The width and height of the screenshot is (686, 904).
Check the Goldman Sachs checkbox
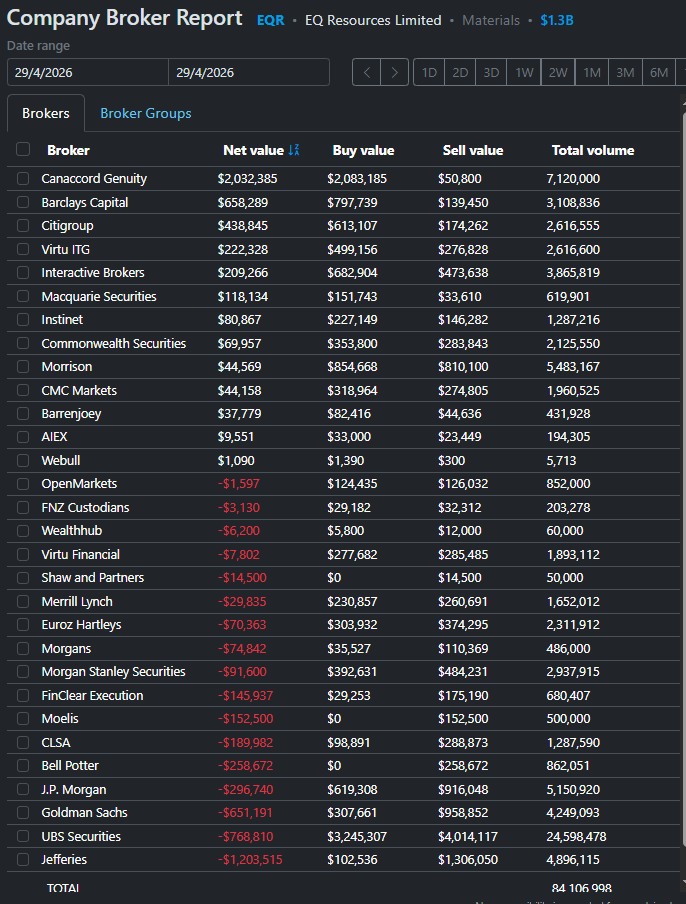(23, 812)
